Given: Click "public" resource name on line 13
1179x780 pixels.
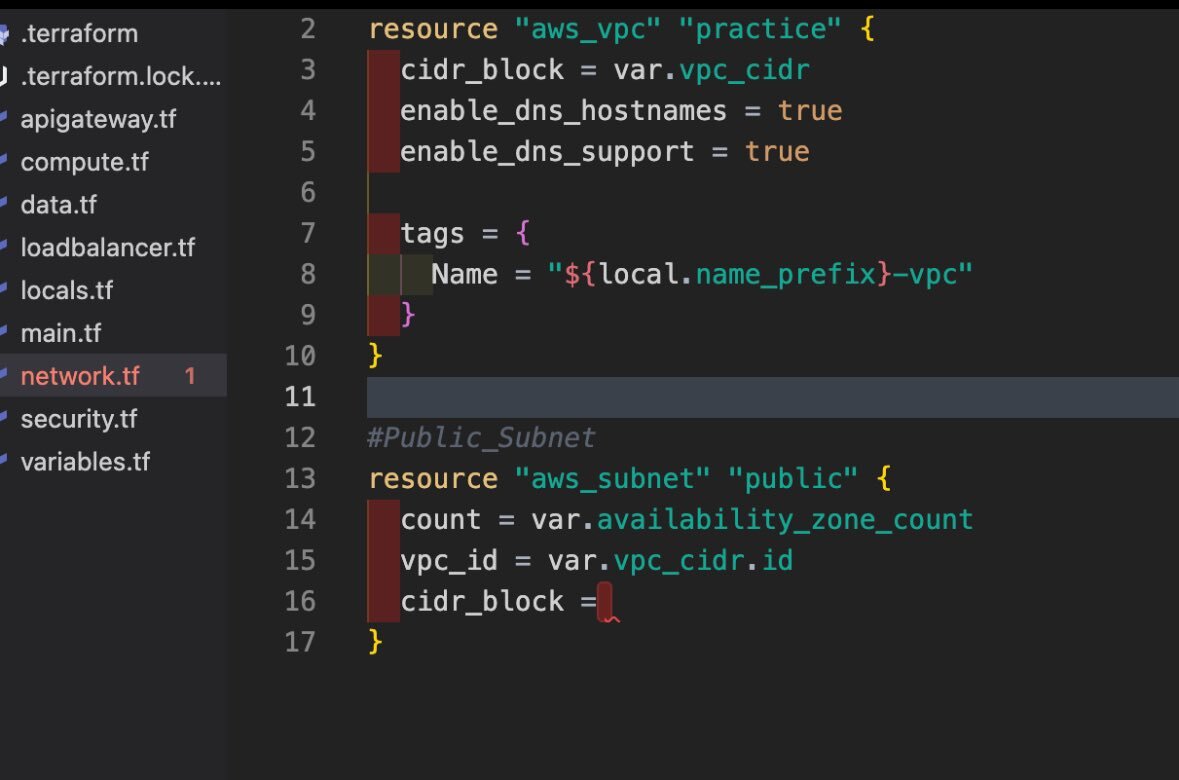Looking at the screenshot, I should tap(793, 479).
